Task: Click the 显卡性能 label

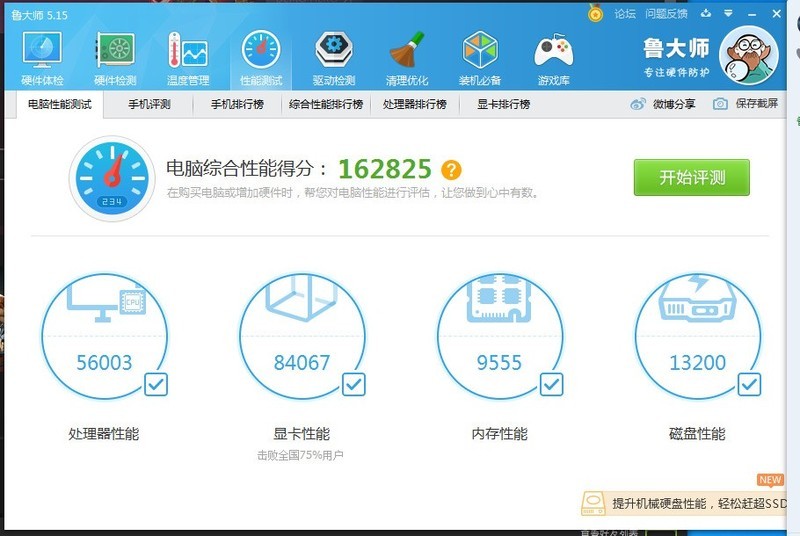Action: point(302,434)
